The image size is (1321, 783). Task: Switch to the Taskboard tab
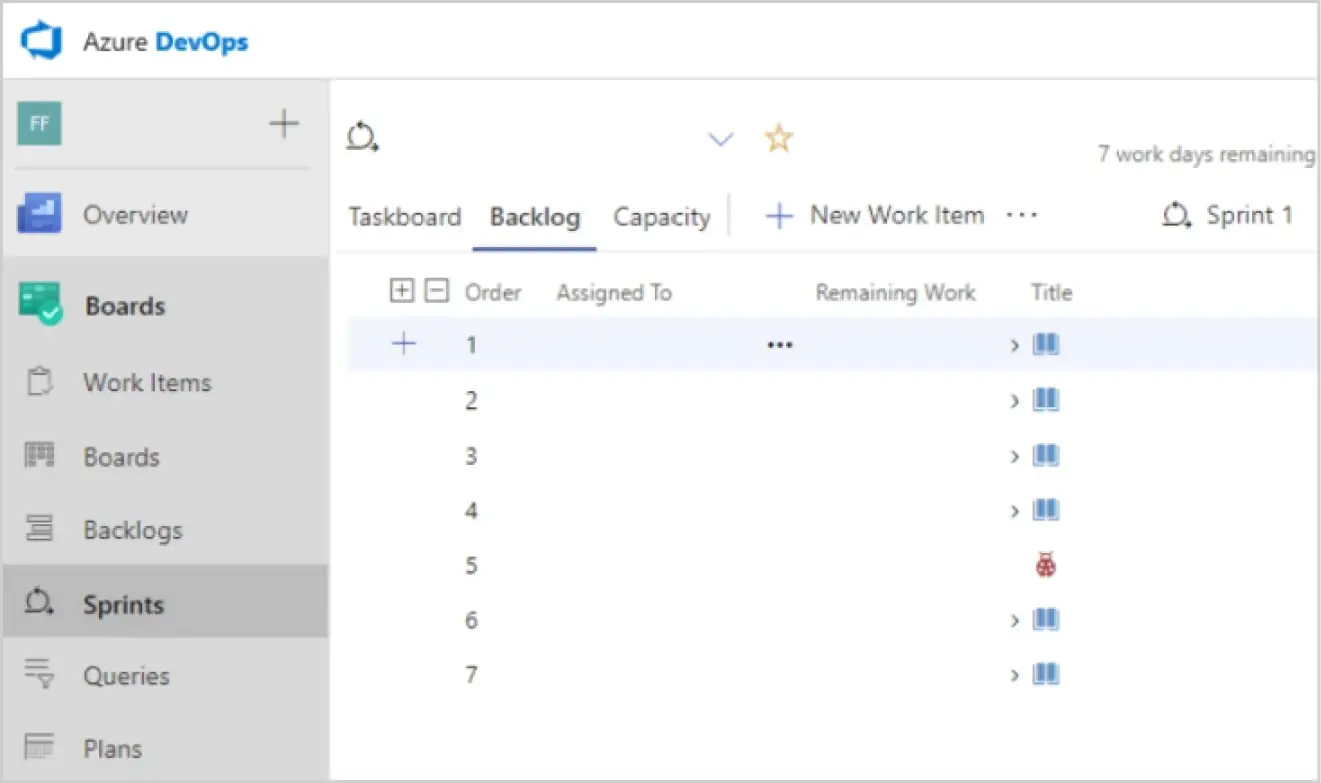click(x=404, y=215)
